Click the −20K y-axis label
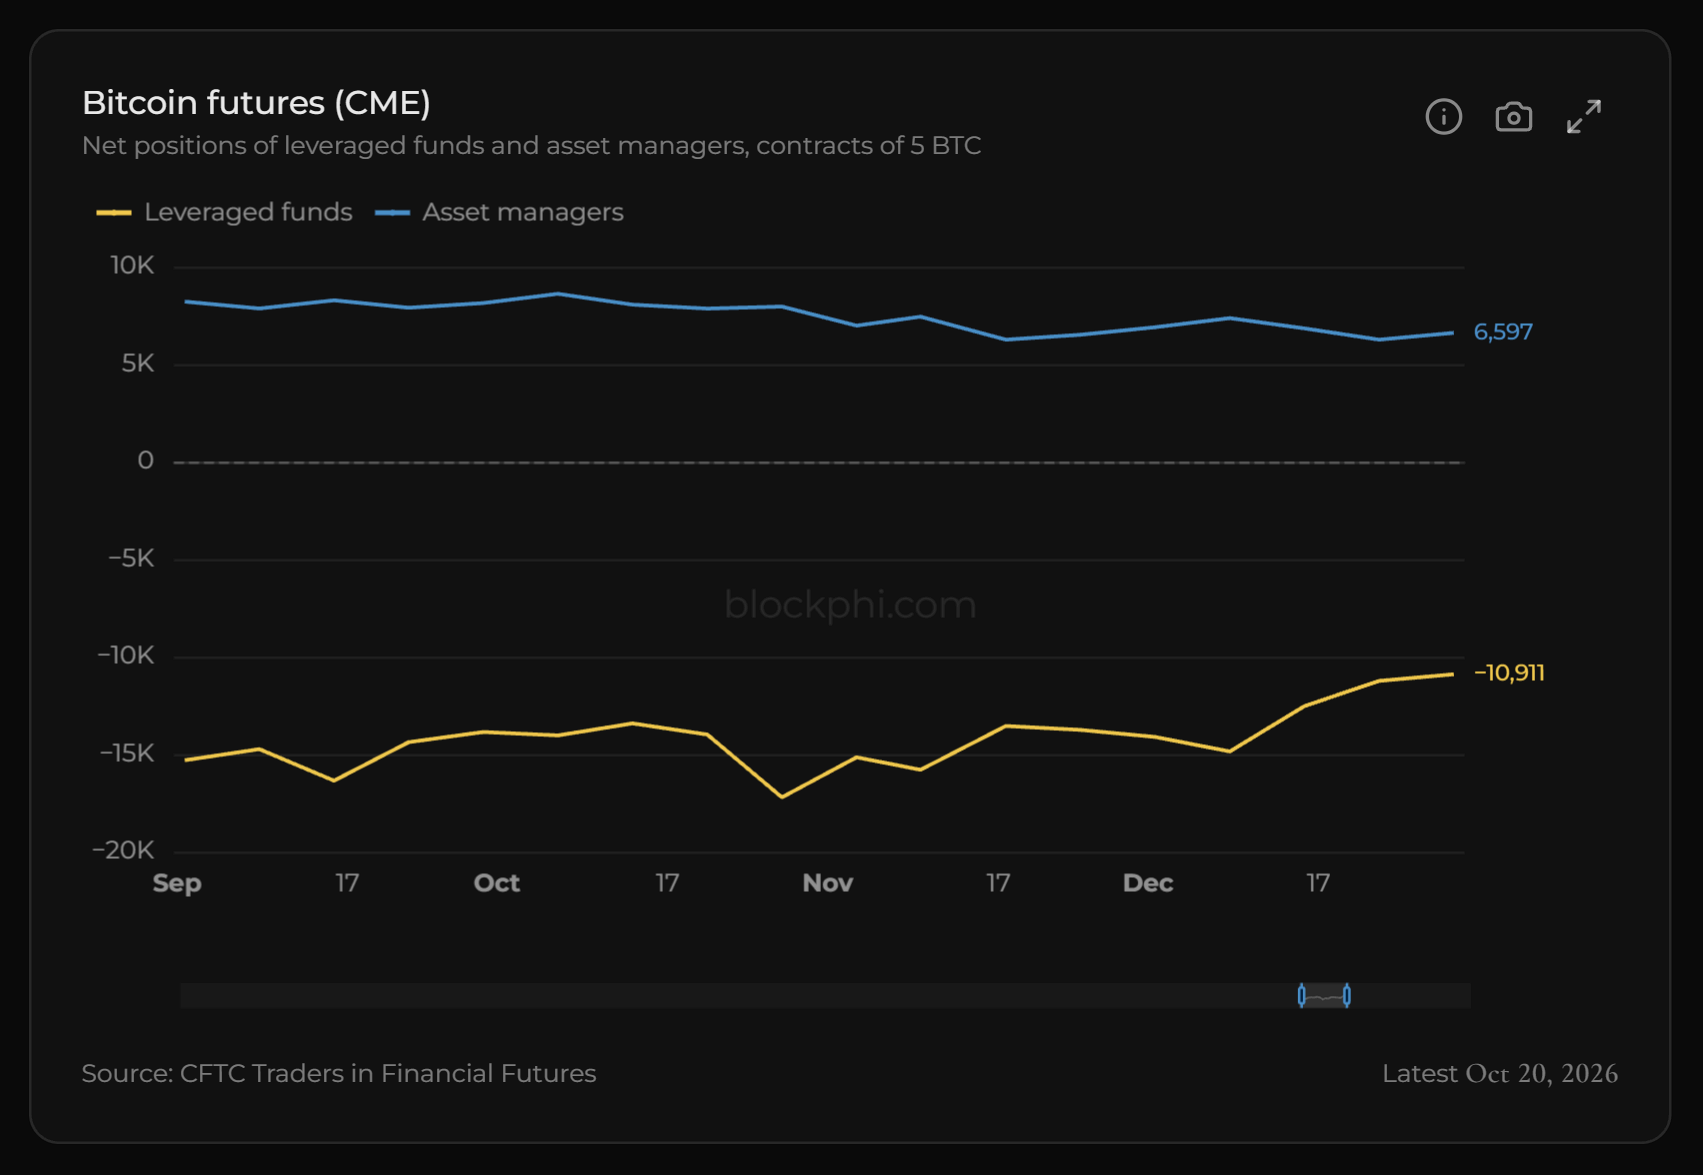 coord(124,851)
